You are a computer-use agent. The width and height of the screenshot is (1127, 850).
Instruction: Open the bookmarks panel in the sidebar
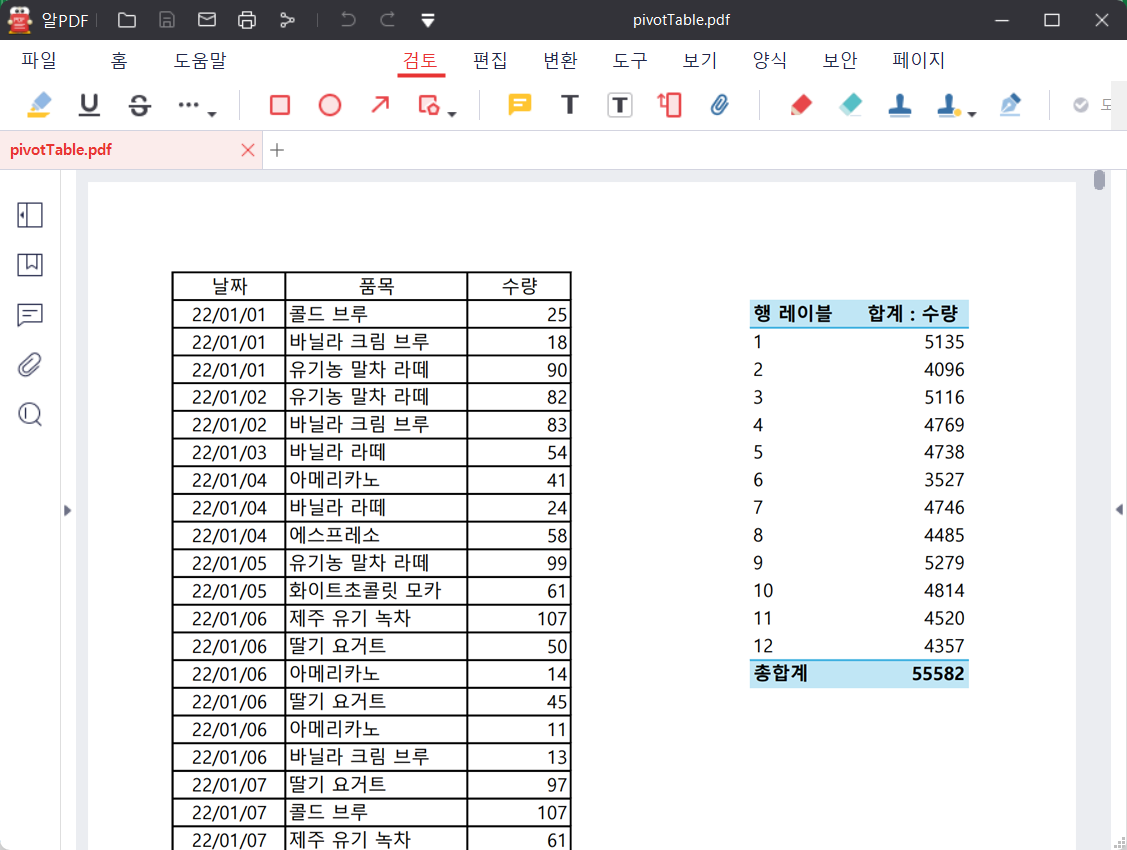[30, 265]
